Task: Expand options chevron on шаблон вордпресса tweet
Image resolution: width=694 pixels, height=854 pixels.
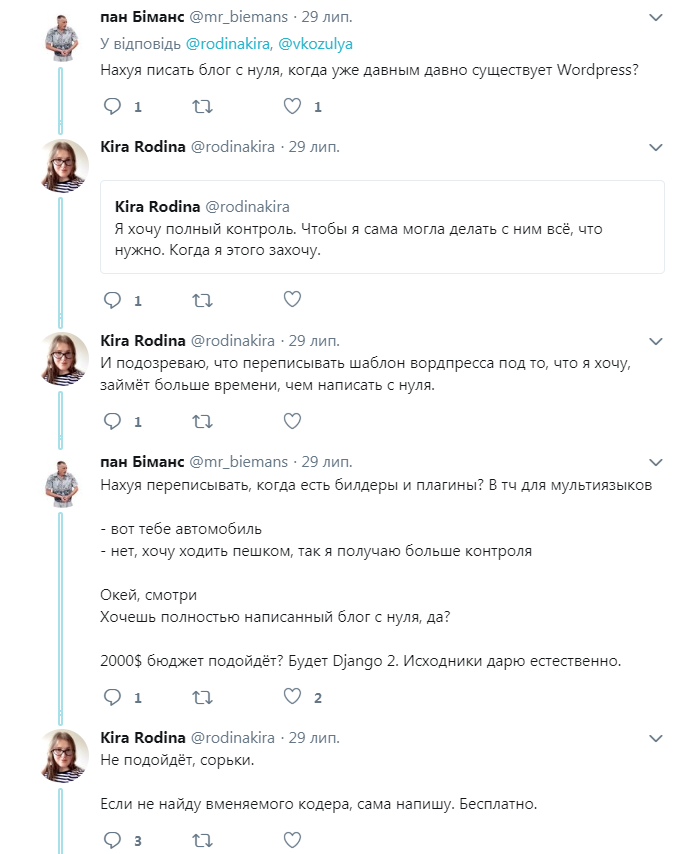Action: [656, 340]
